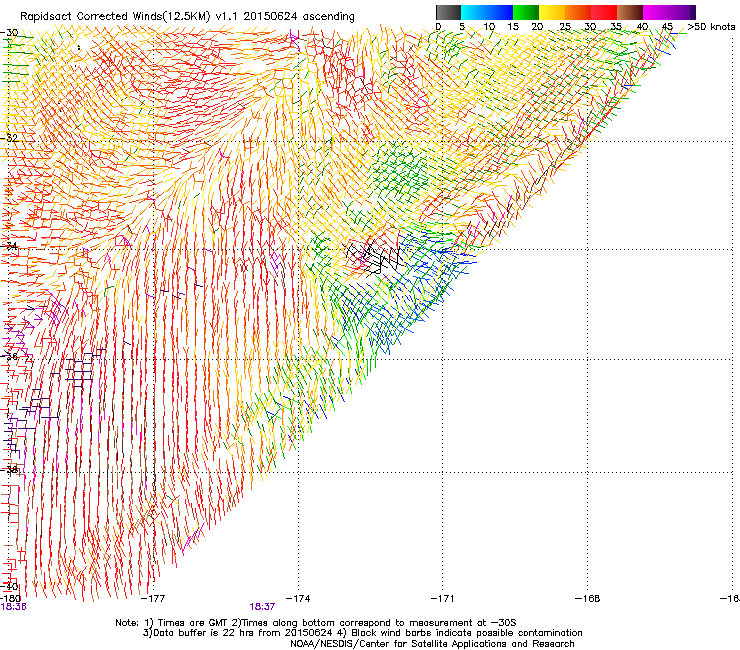Viewport: 740px width, 650px height.
Task: Click the black contaminated wind barbs cluster
Action: 375,257
